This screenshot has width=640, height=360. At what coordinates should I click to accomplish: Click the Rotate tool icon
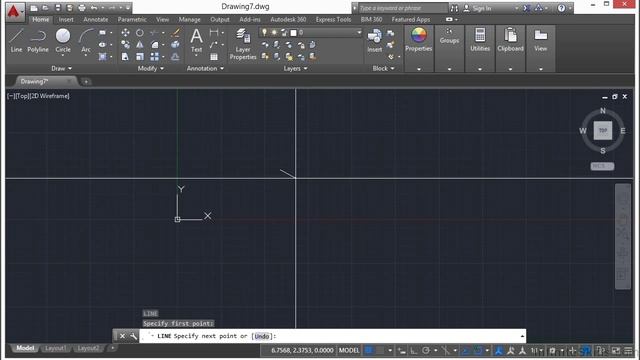click(x=140, y=32)
